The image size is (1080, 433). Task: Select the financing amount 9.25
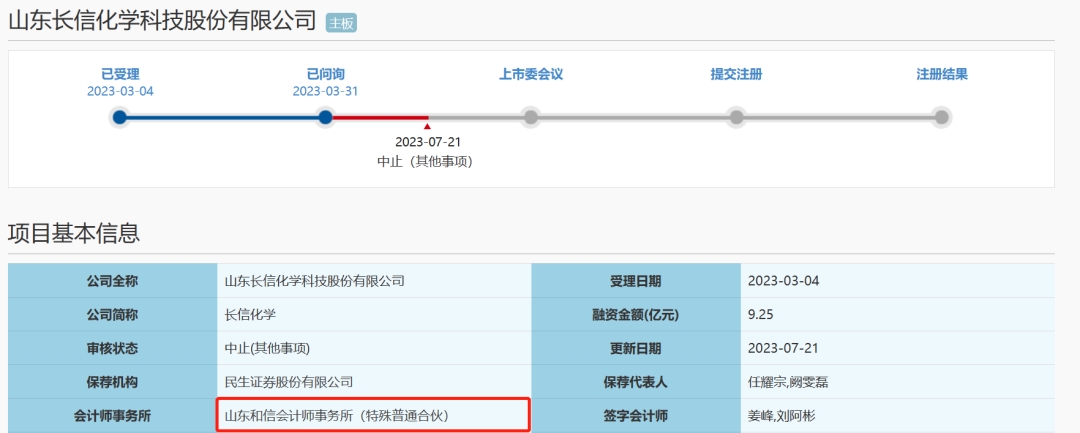coord(761,315)
